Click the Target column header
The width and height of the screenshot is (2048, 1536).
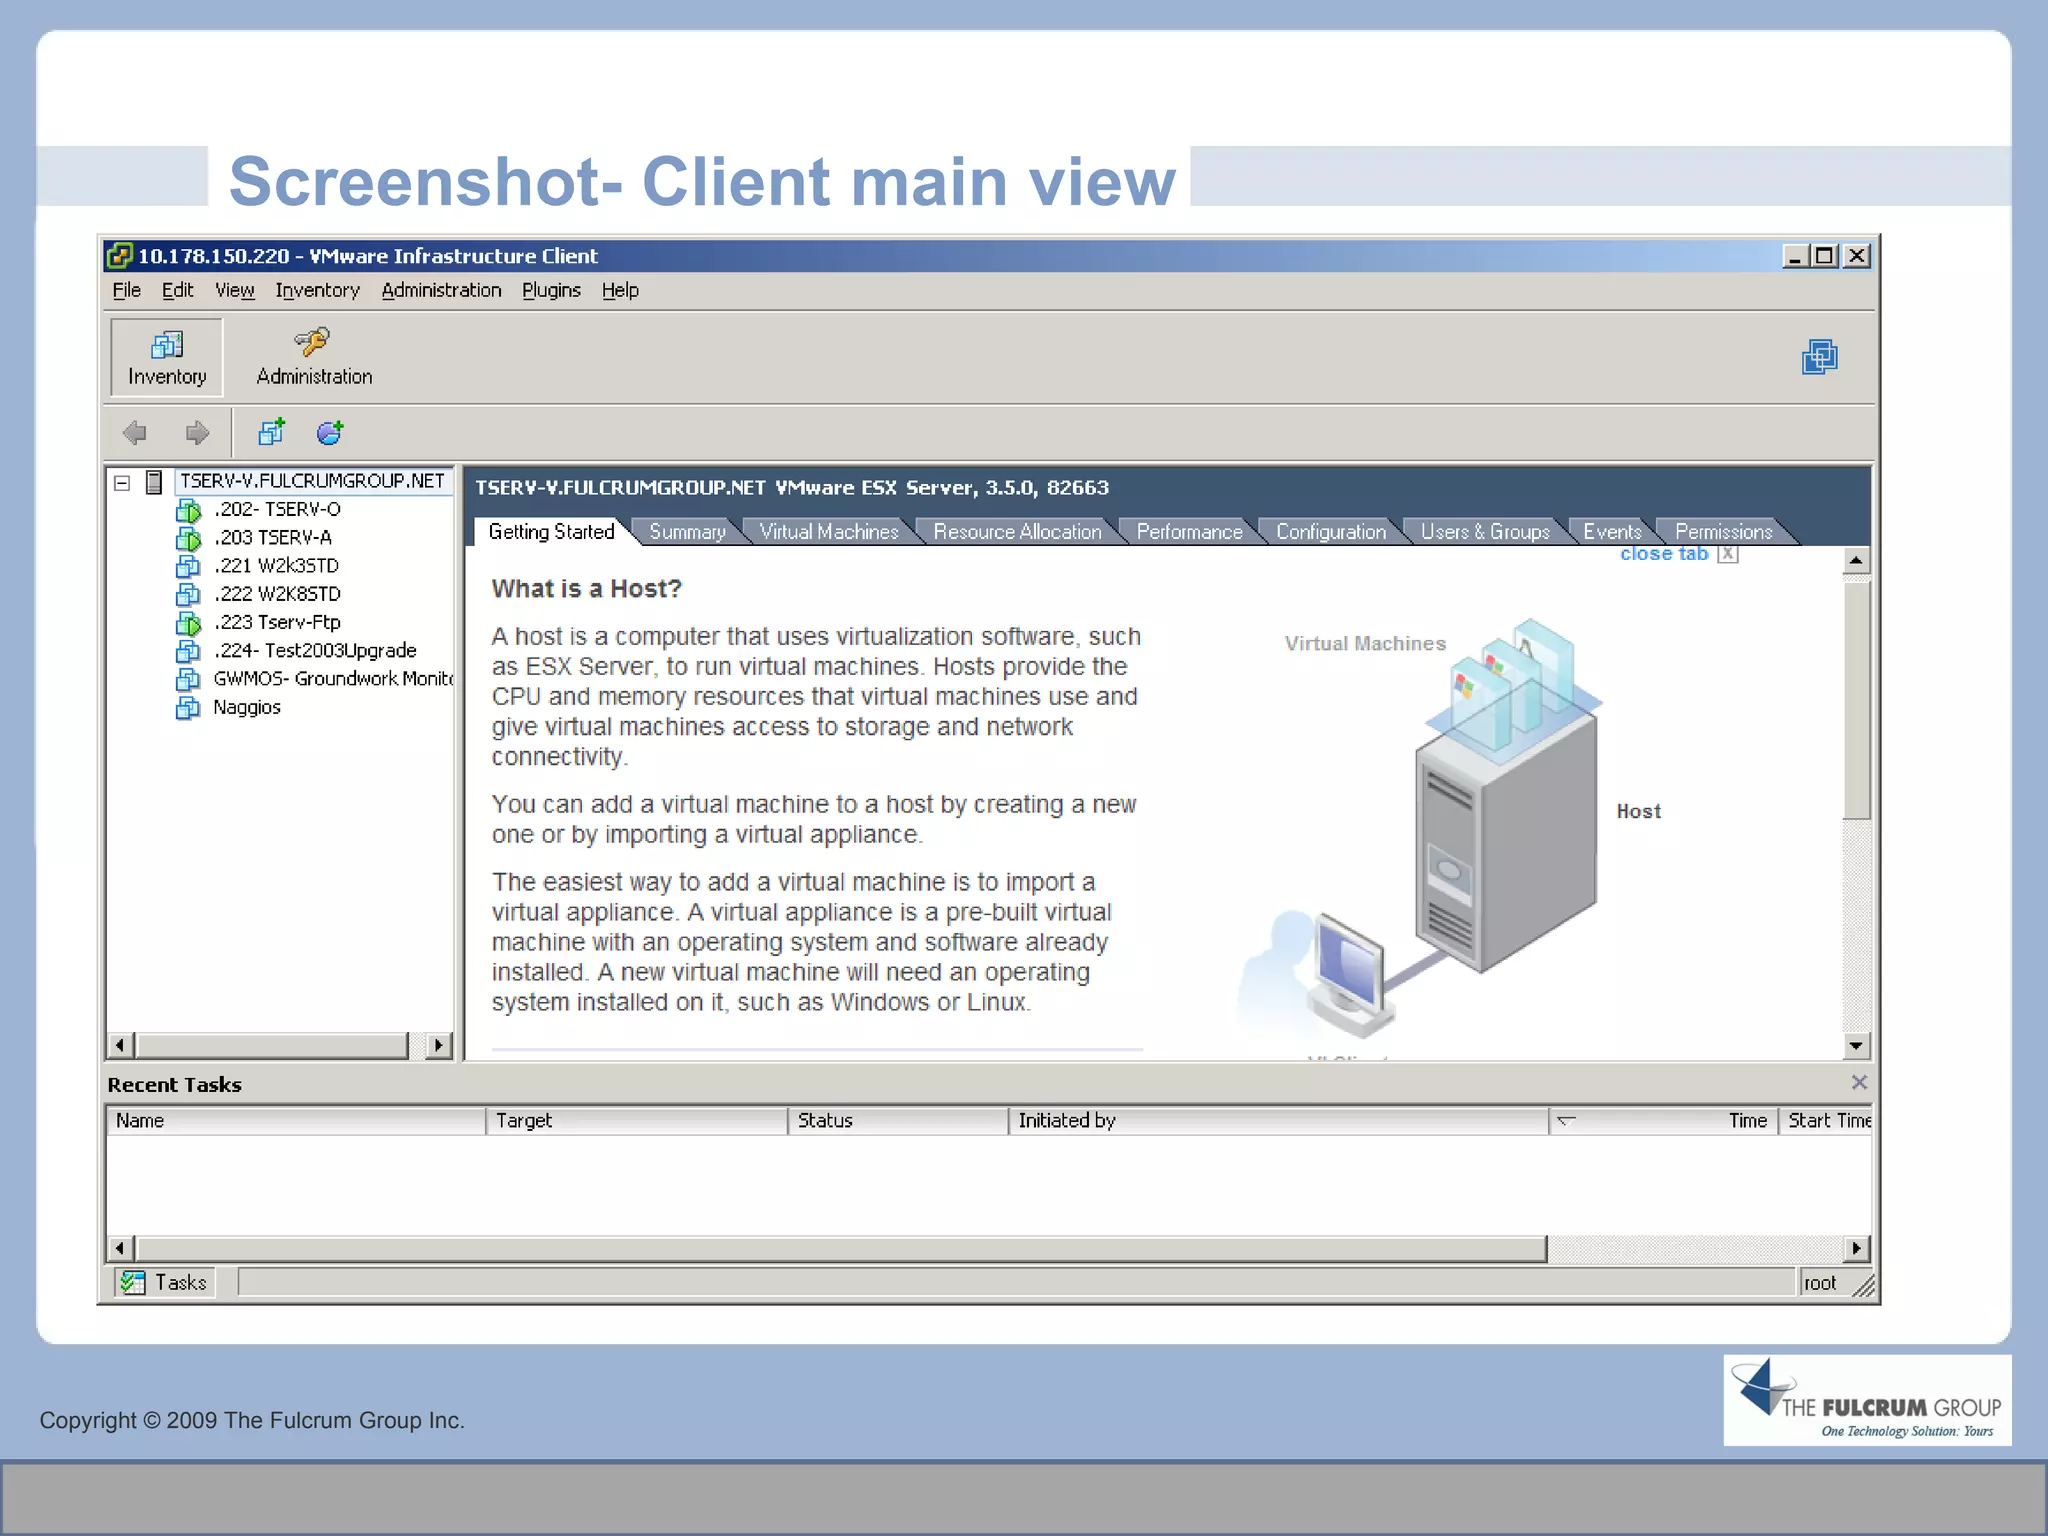point(637,1121)
